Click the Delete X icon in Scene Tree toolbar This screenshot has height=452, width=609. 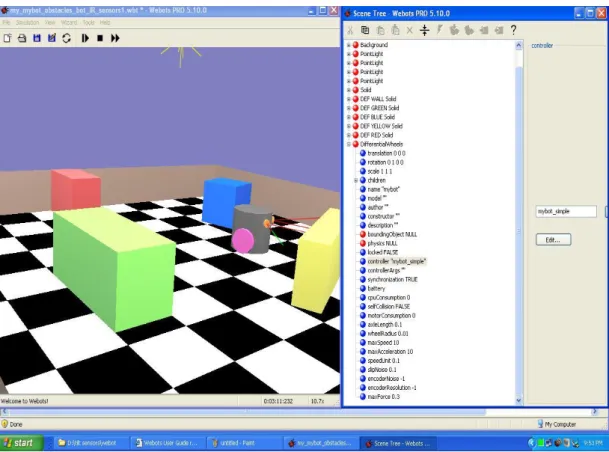point(410,30)
